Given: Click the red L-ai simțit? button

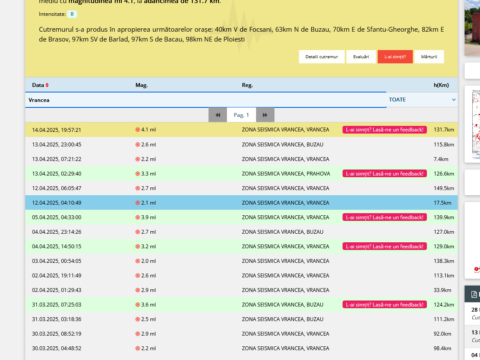Looking at the screenshot, I should [395, 57].
